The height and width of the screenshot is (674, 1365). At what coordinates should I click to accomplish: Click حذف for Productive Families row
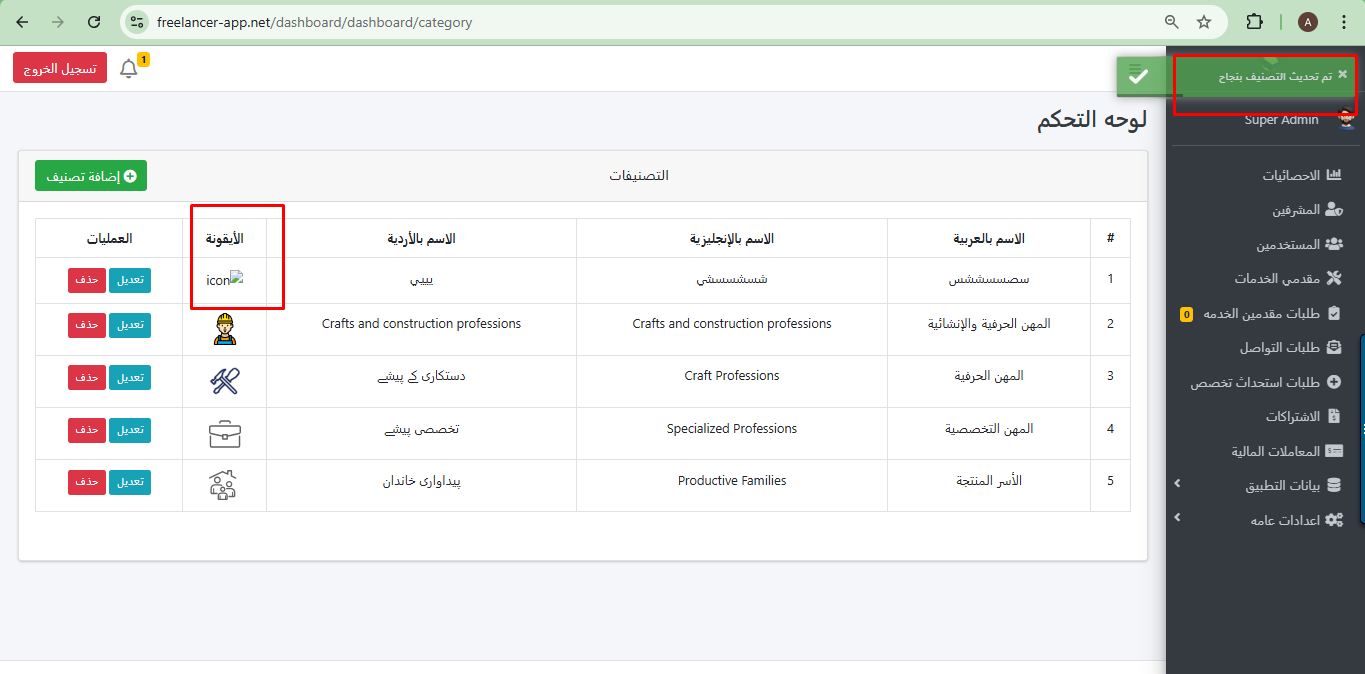click(87, 482)
